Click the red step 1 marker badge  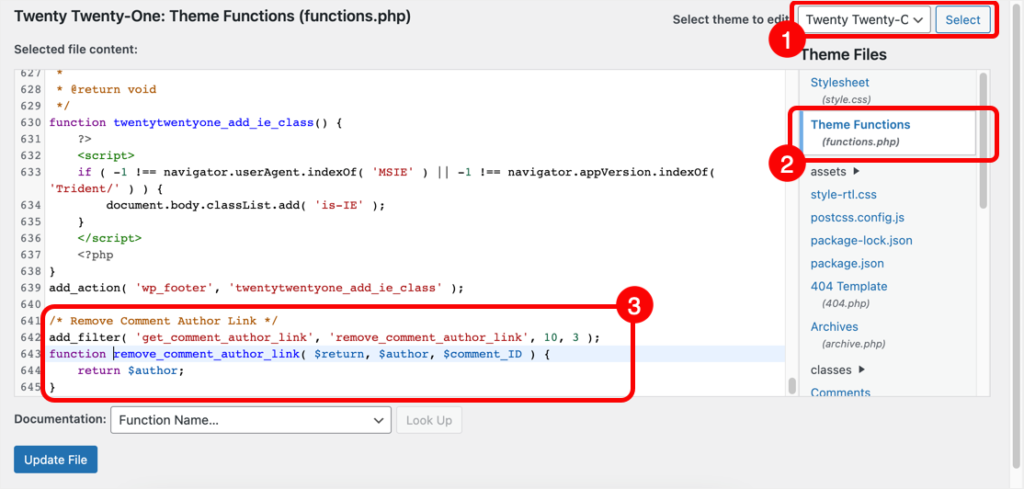point(786,42)
